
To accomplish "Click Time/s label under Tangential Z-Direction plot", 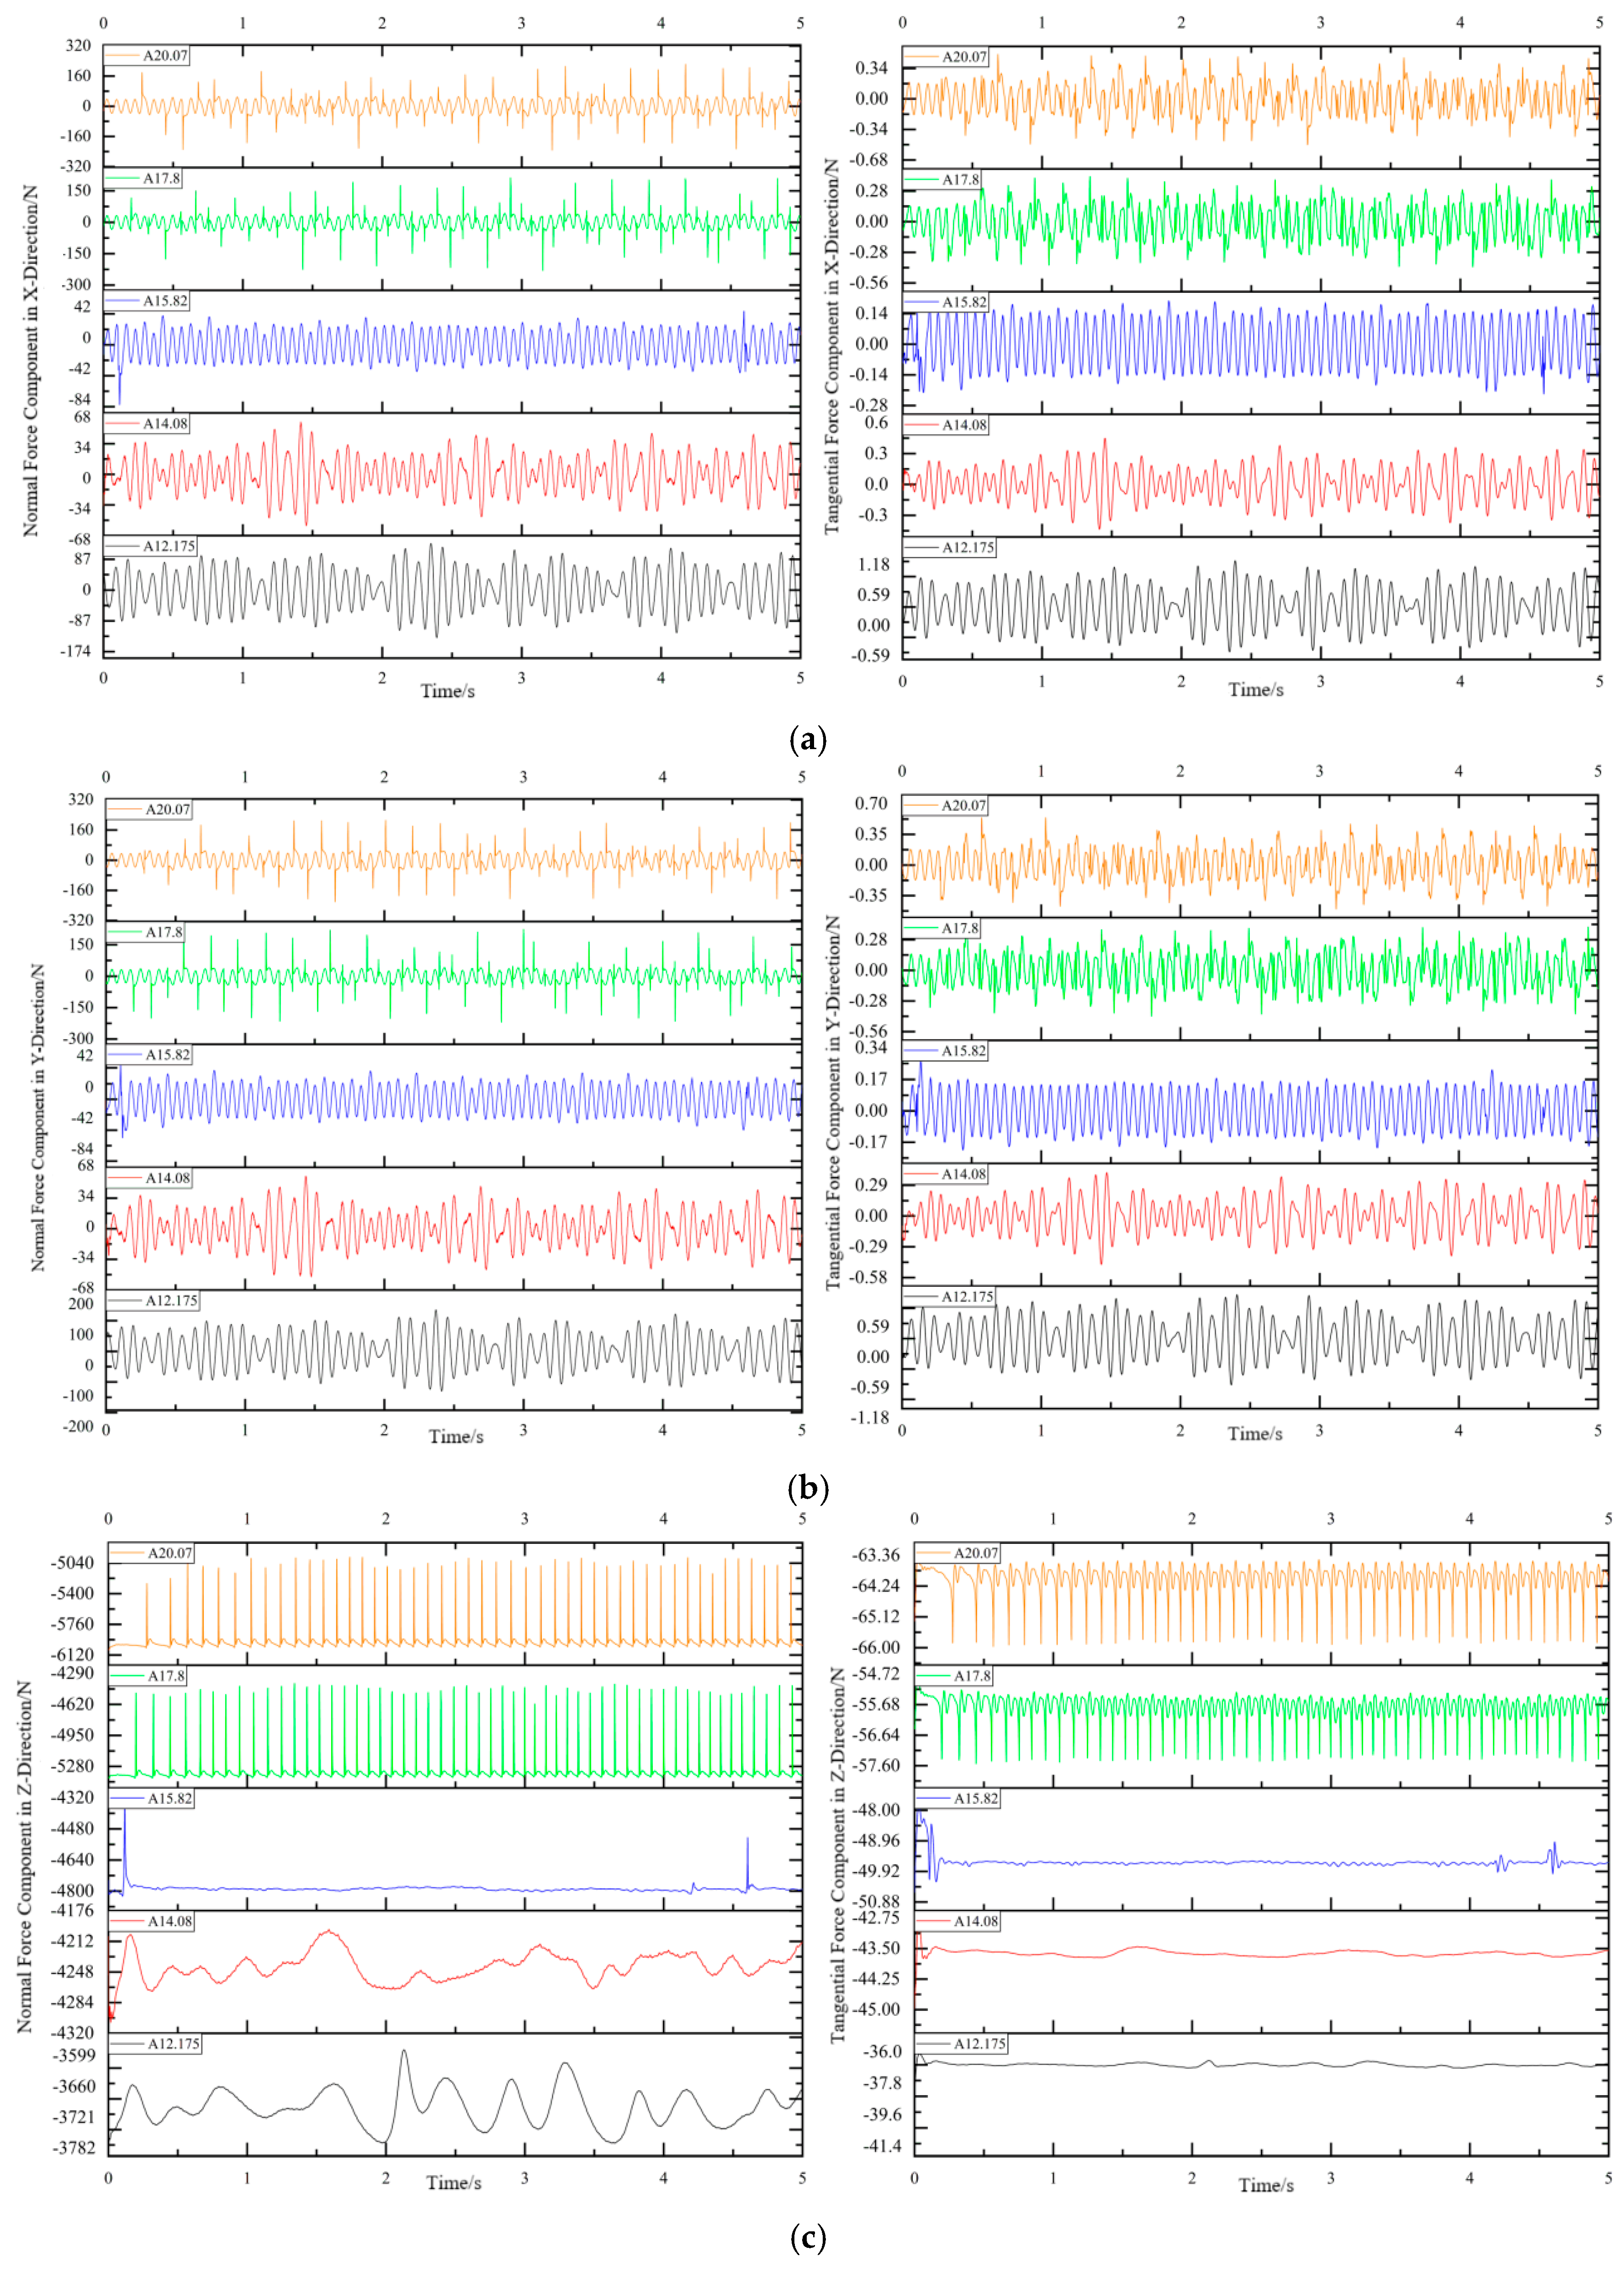I will tap(1266, 2186).
